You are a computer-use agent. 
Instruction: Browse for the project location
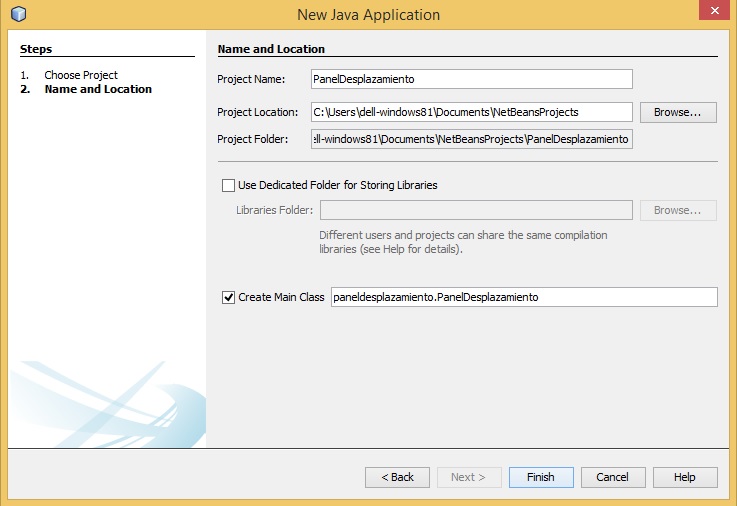677,112
